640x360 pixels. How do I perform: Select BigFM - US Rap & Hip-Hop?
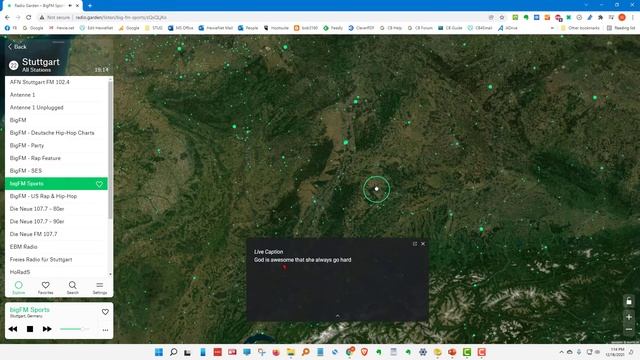(x=56, y=196)
